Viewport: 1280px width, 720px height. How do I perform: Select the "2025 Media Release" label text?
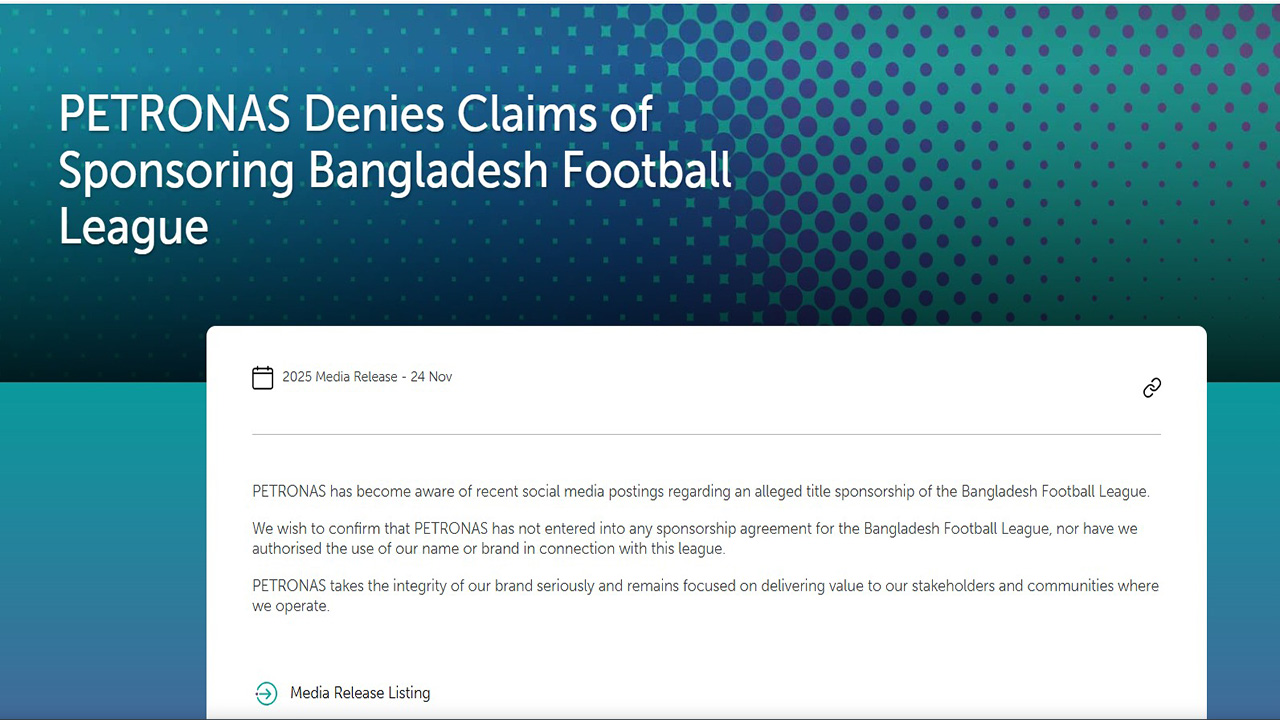click(340, 377)
